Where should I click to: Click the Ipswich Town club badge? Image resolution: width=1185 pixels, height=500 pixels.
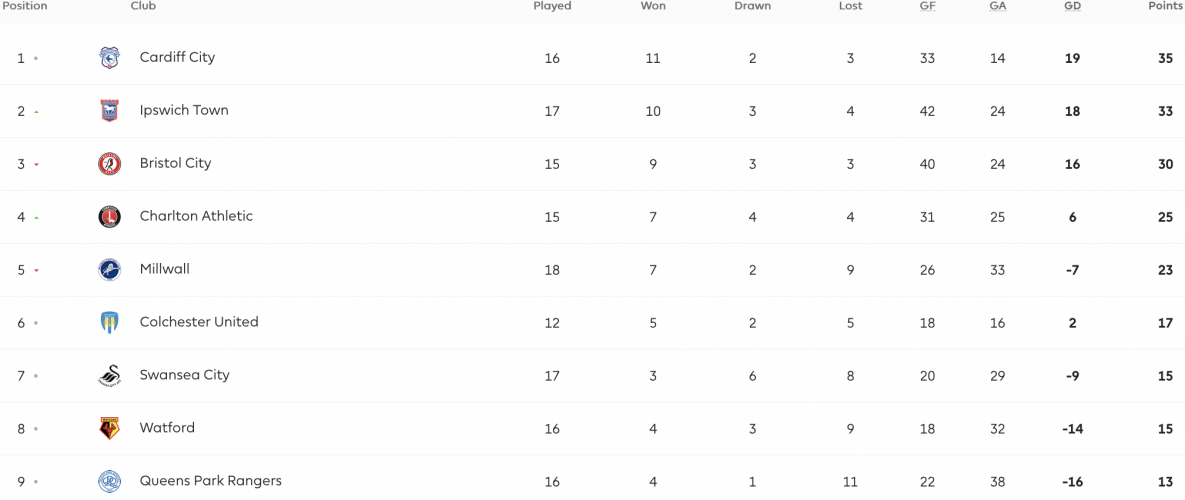point(110,110)
